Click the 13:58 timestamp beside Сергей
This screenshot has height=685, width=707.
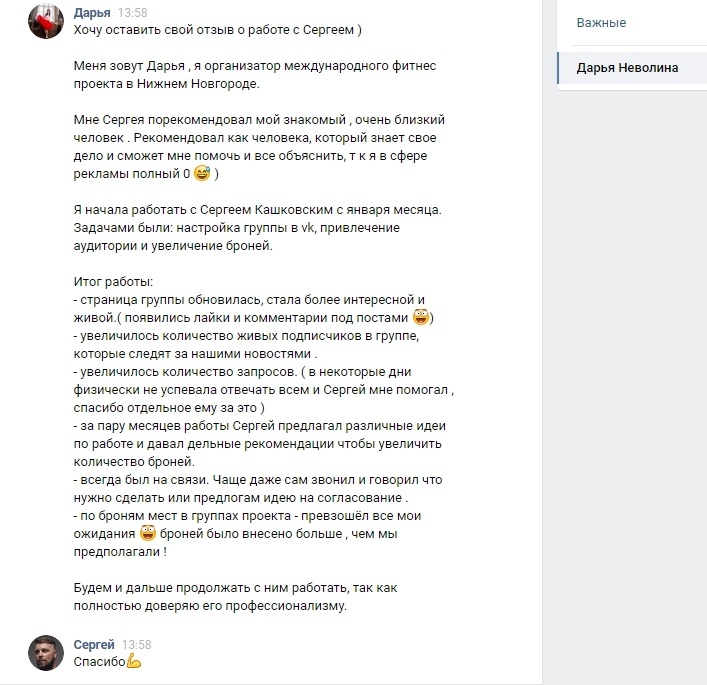[x=137, y=644]
